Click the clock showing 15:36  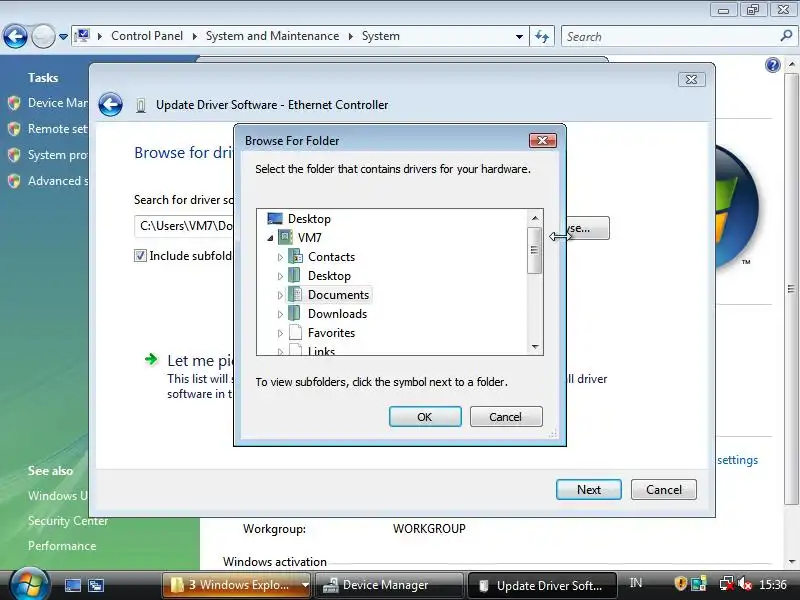click(773, 584)
